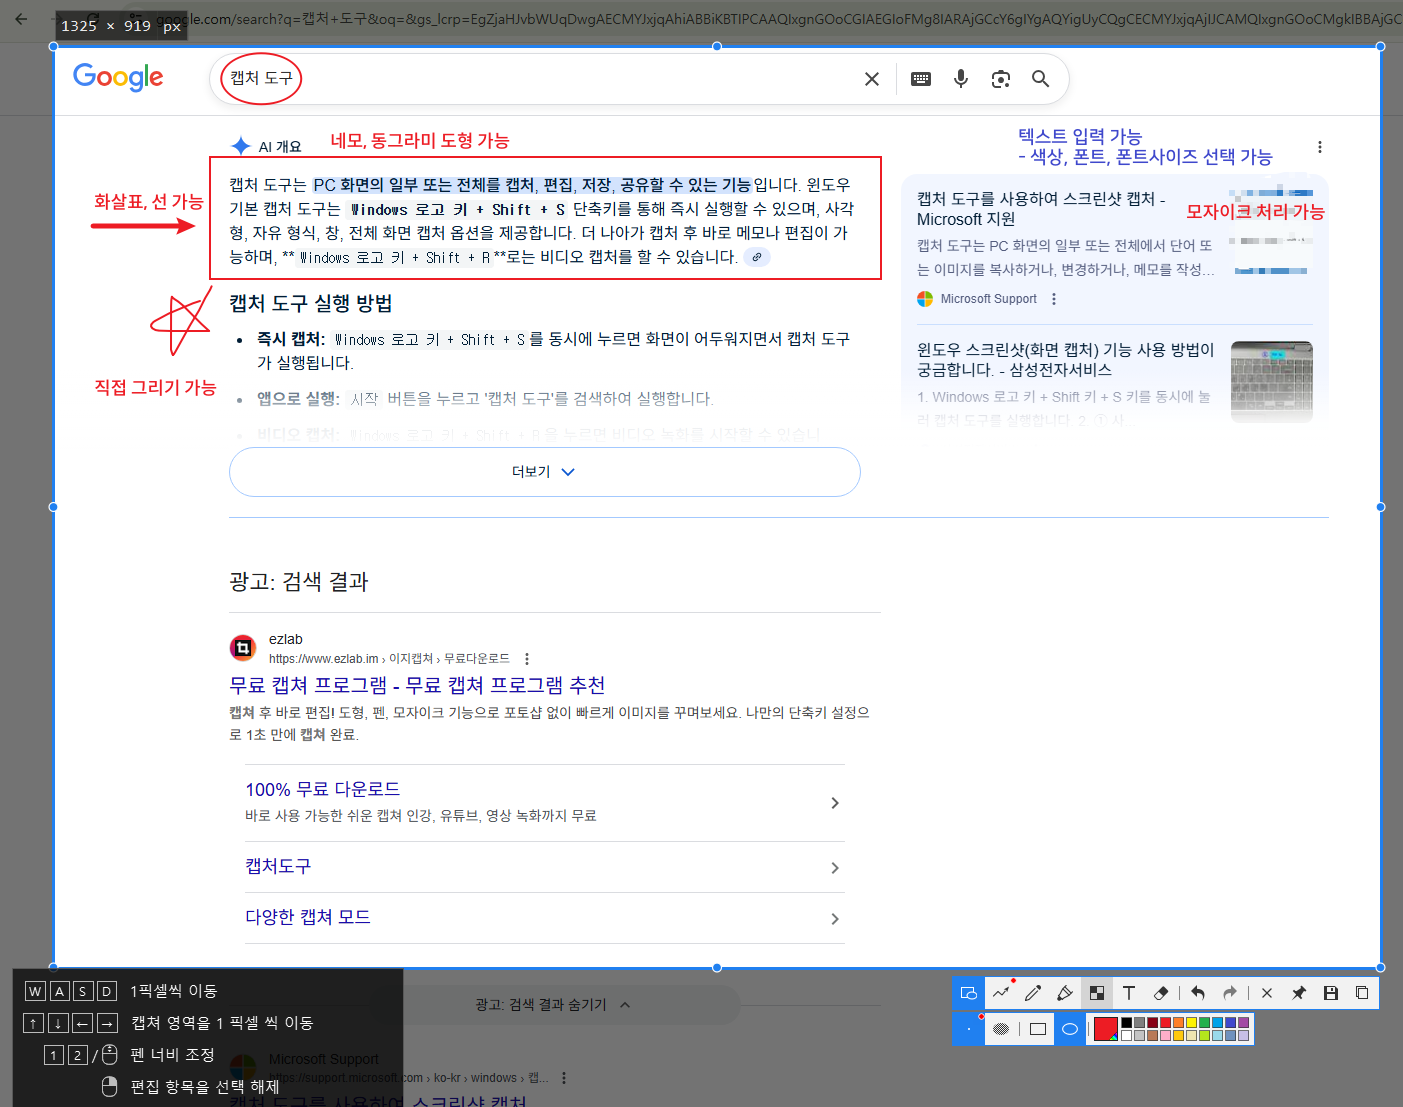
Task: Pick the purple color swatch
Action: point(1243,1023)
